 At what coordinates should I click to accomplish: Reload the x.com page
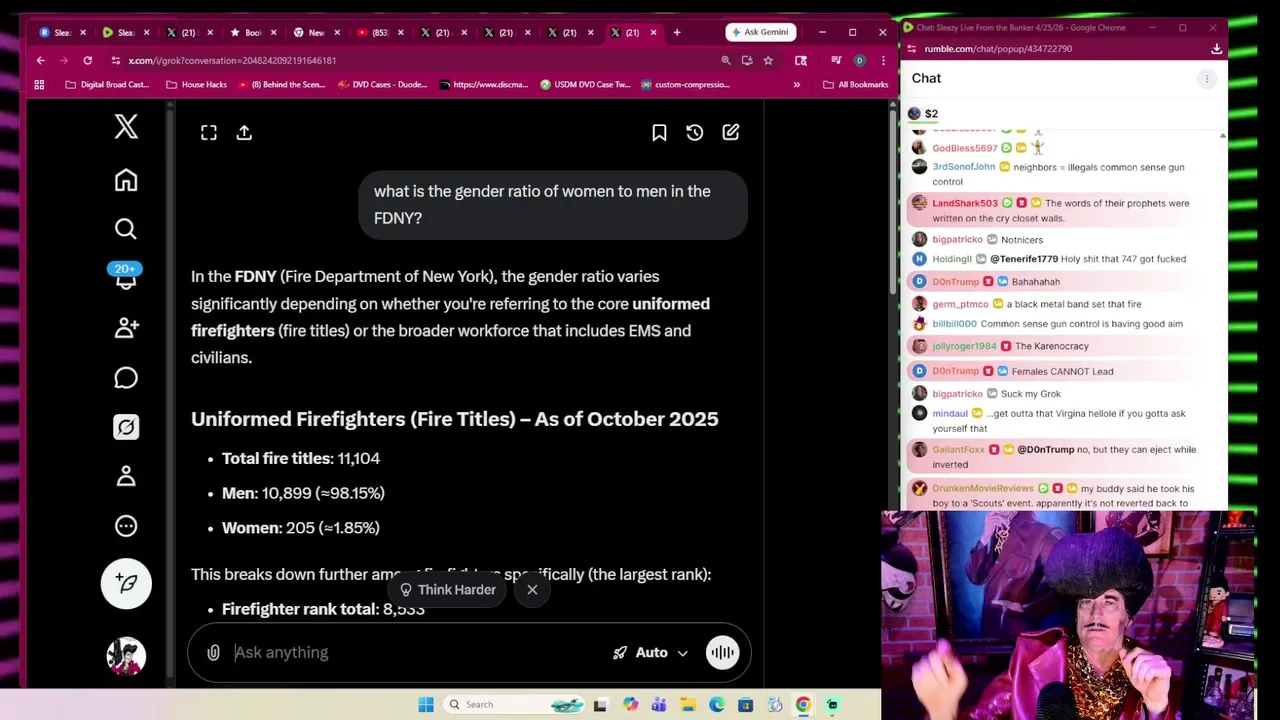tap(87, 60)
